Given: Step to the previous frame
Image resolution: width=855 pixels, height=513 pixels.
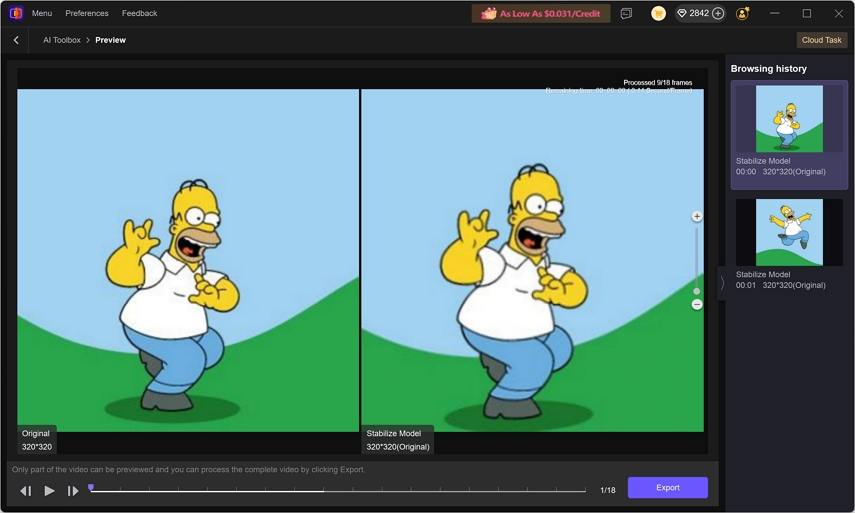Looking at the screenshot, I should (26, 491).
